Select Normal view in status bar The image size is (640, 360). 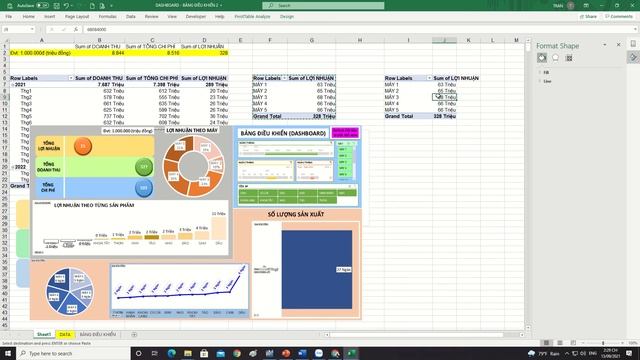point(546,343)
